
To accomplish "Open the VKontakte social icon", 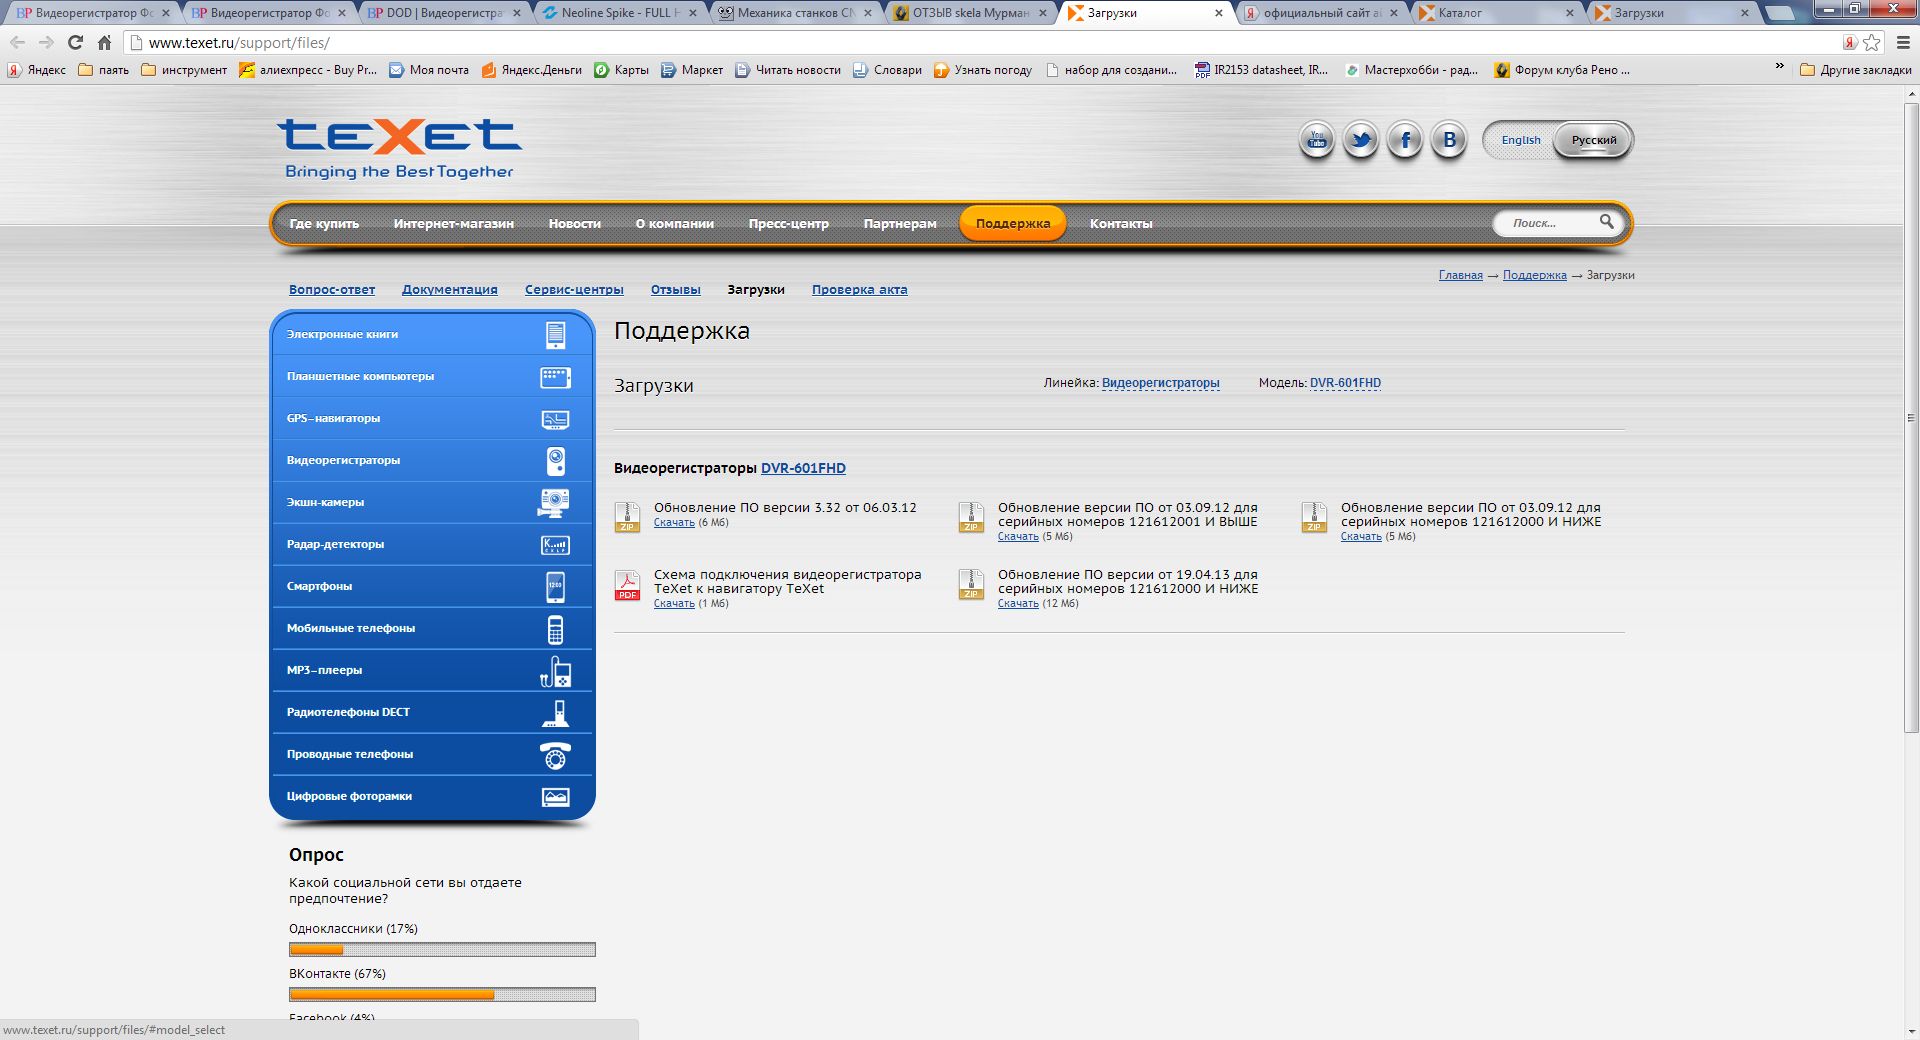I will click(1449, 140).
